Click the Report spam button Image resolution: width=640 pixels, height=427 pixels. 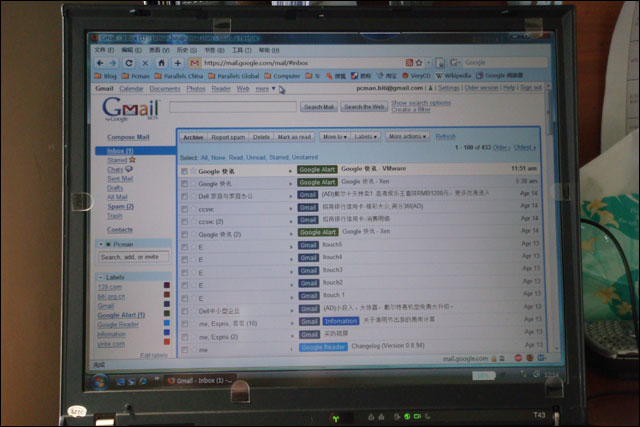click(x=228, y=137)
